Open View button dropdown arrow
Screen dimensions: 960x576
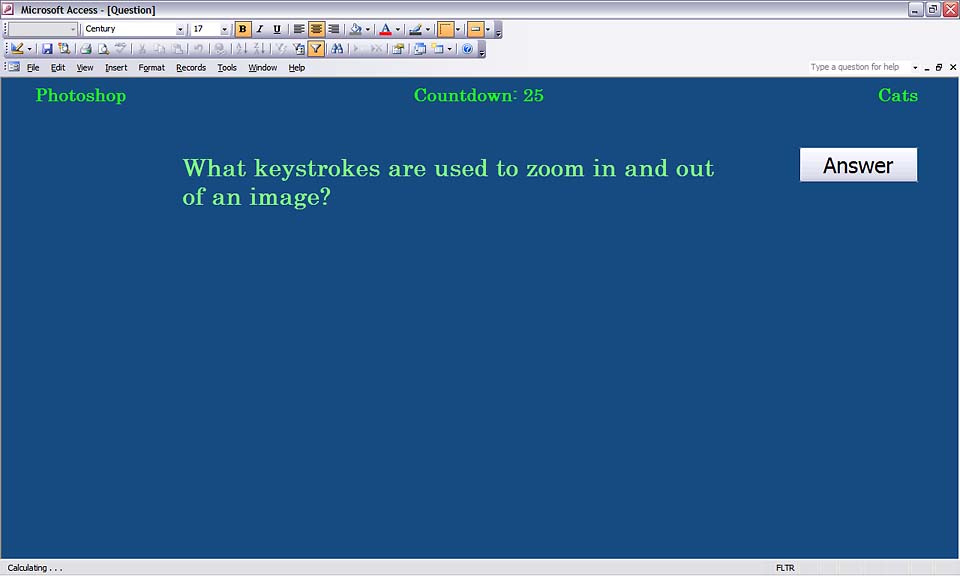[x=29, y=49]
